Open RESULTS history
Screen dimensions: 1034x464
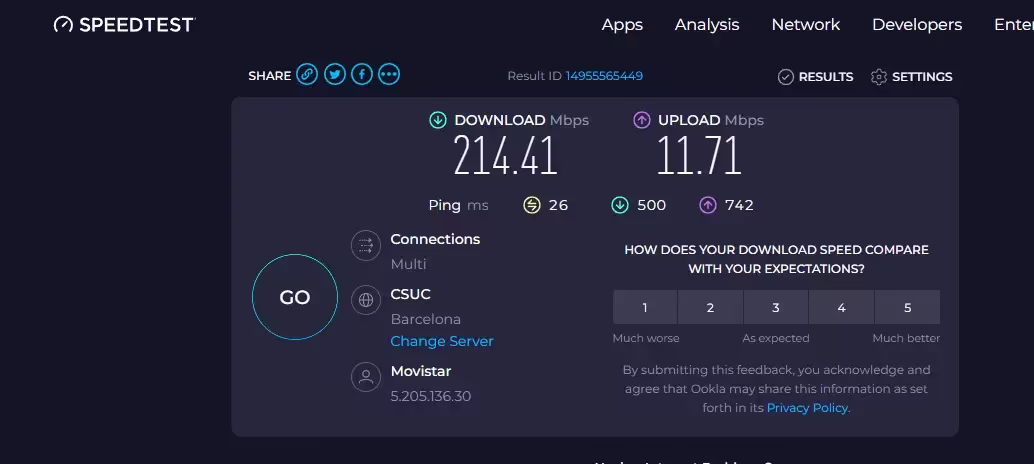point(826,77)
